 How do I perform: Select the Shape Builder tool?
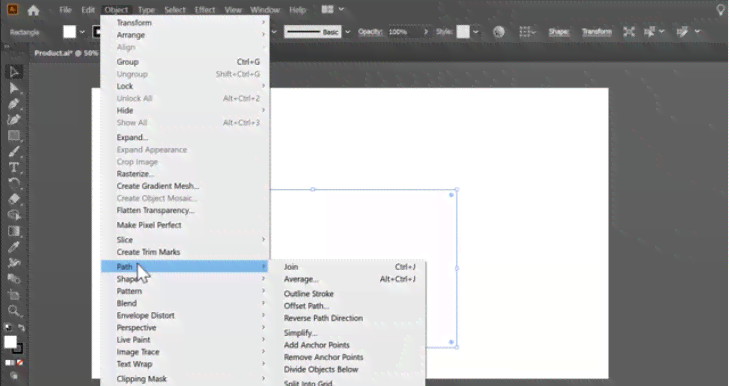pos(14,215)
